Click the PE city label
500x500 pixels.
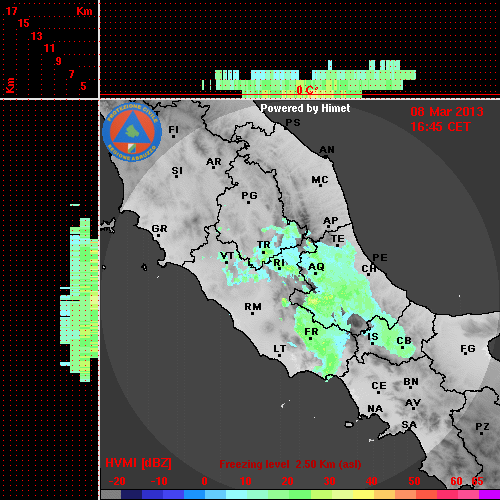tap(380, 257)
